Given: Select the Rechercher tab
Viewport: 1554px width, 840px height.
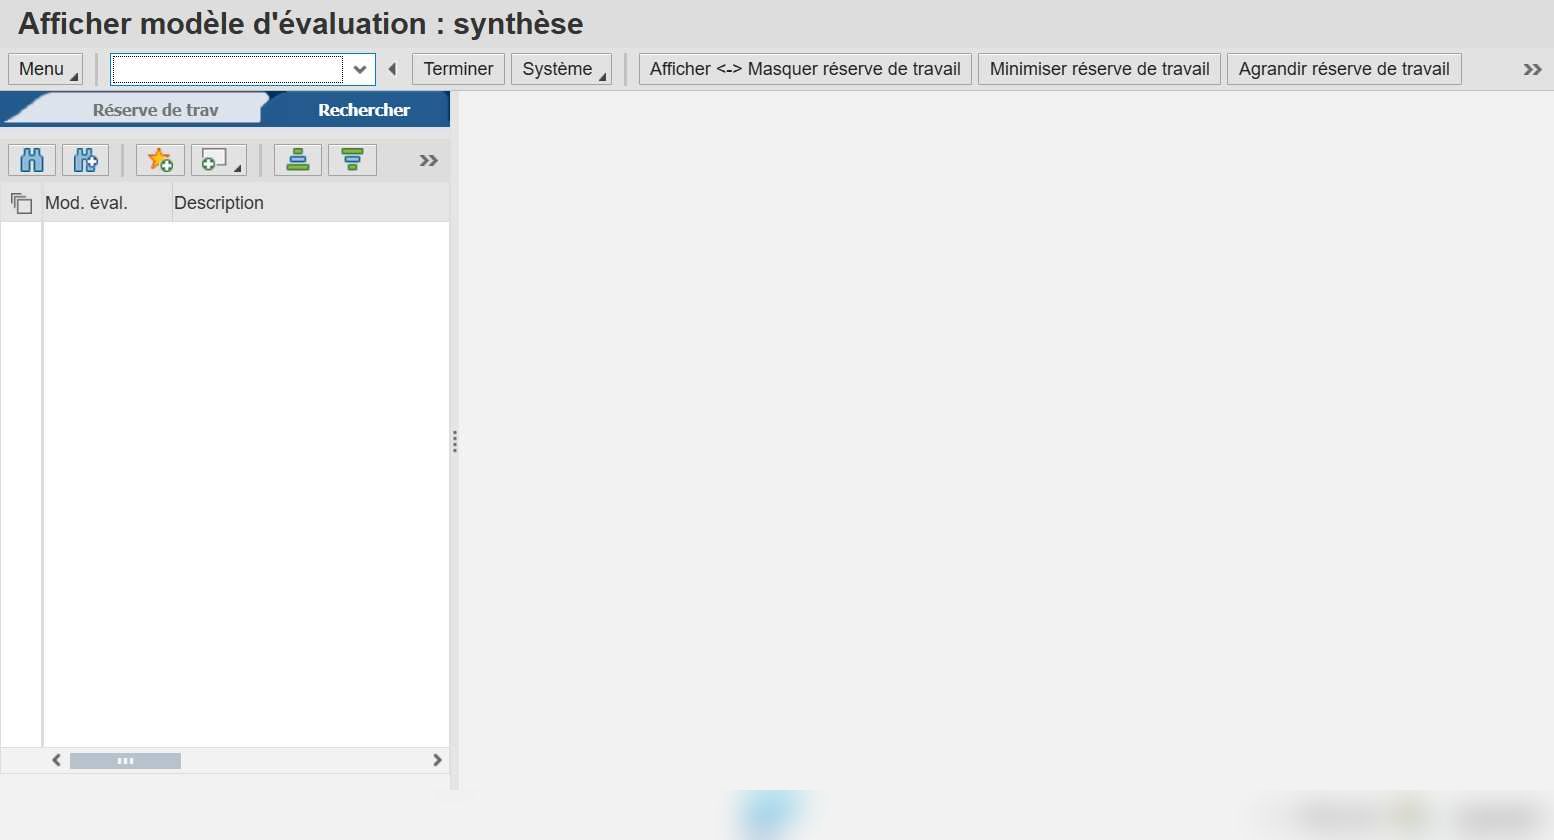Looking at the screenshot, I should (364, 110).
